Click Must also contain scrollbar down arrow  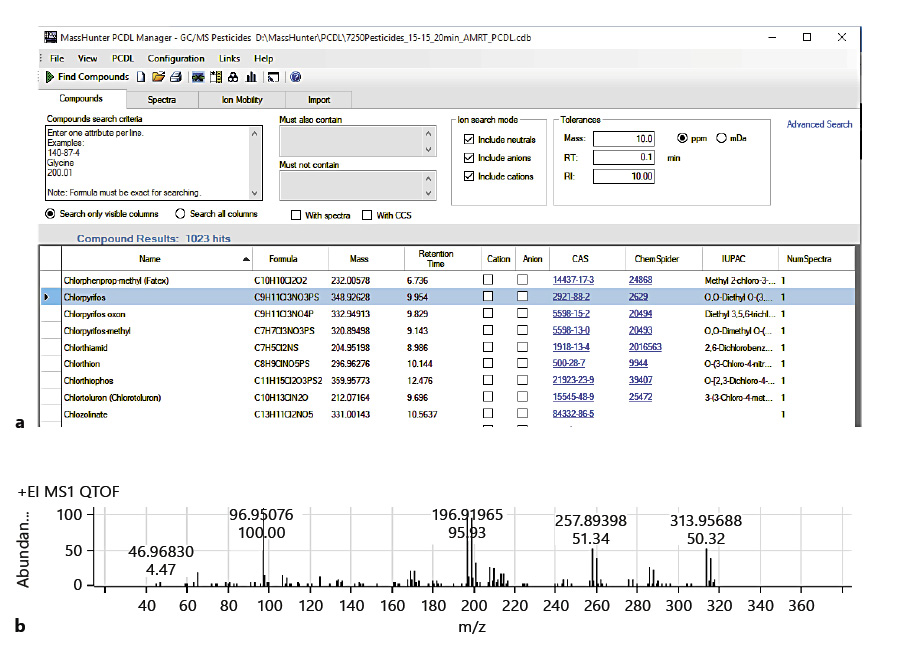(x=428, y=149)
